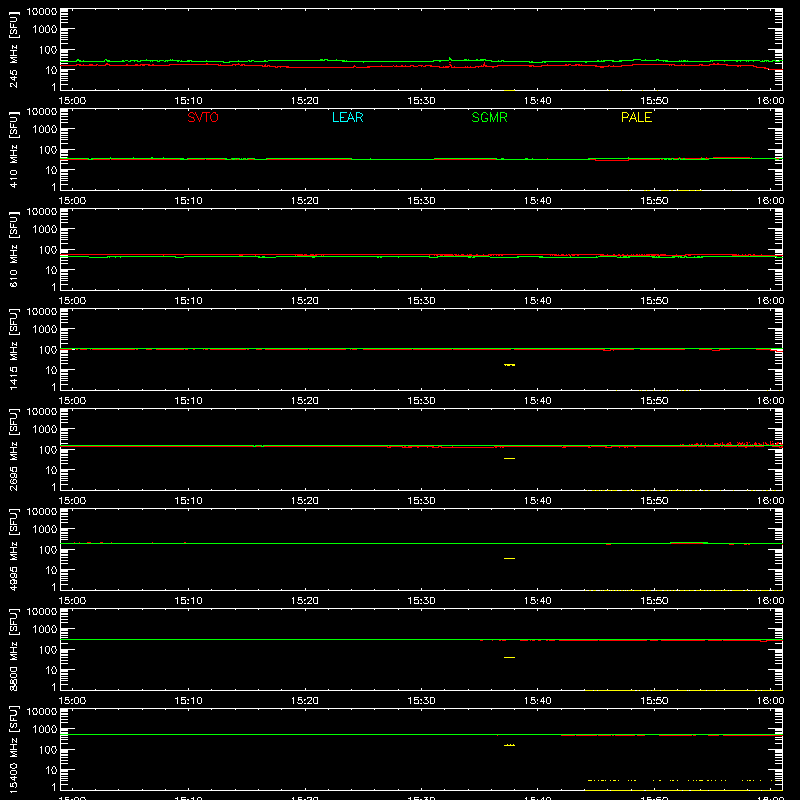Click the 15:40 time label below 2695 MHz plot
This screenshot has height=800, width=800.
[538, 501]
